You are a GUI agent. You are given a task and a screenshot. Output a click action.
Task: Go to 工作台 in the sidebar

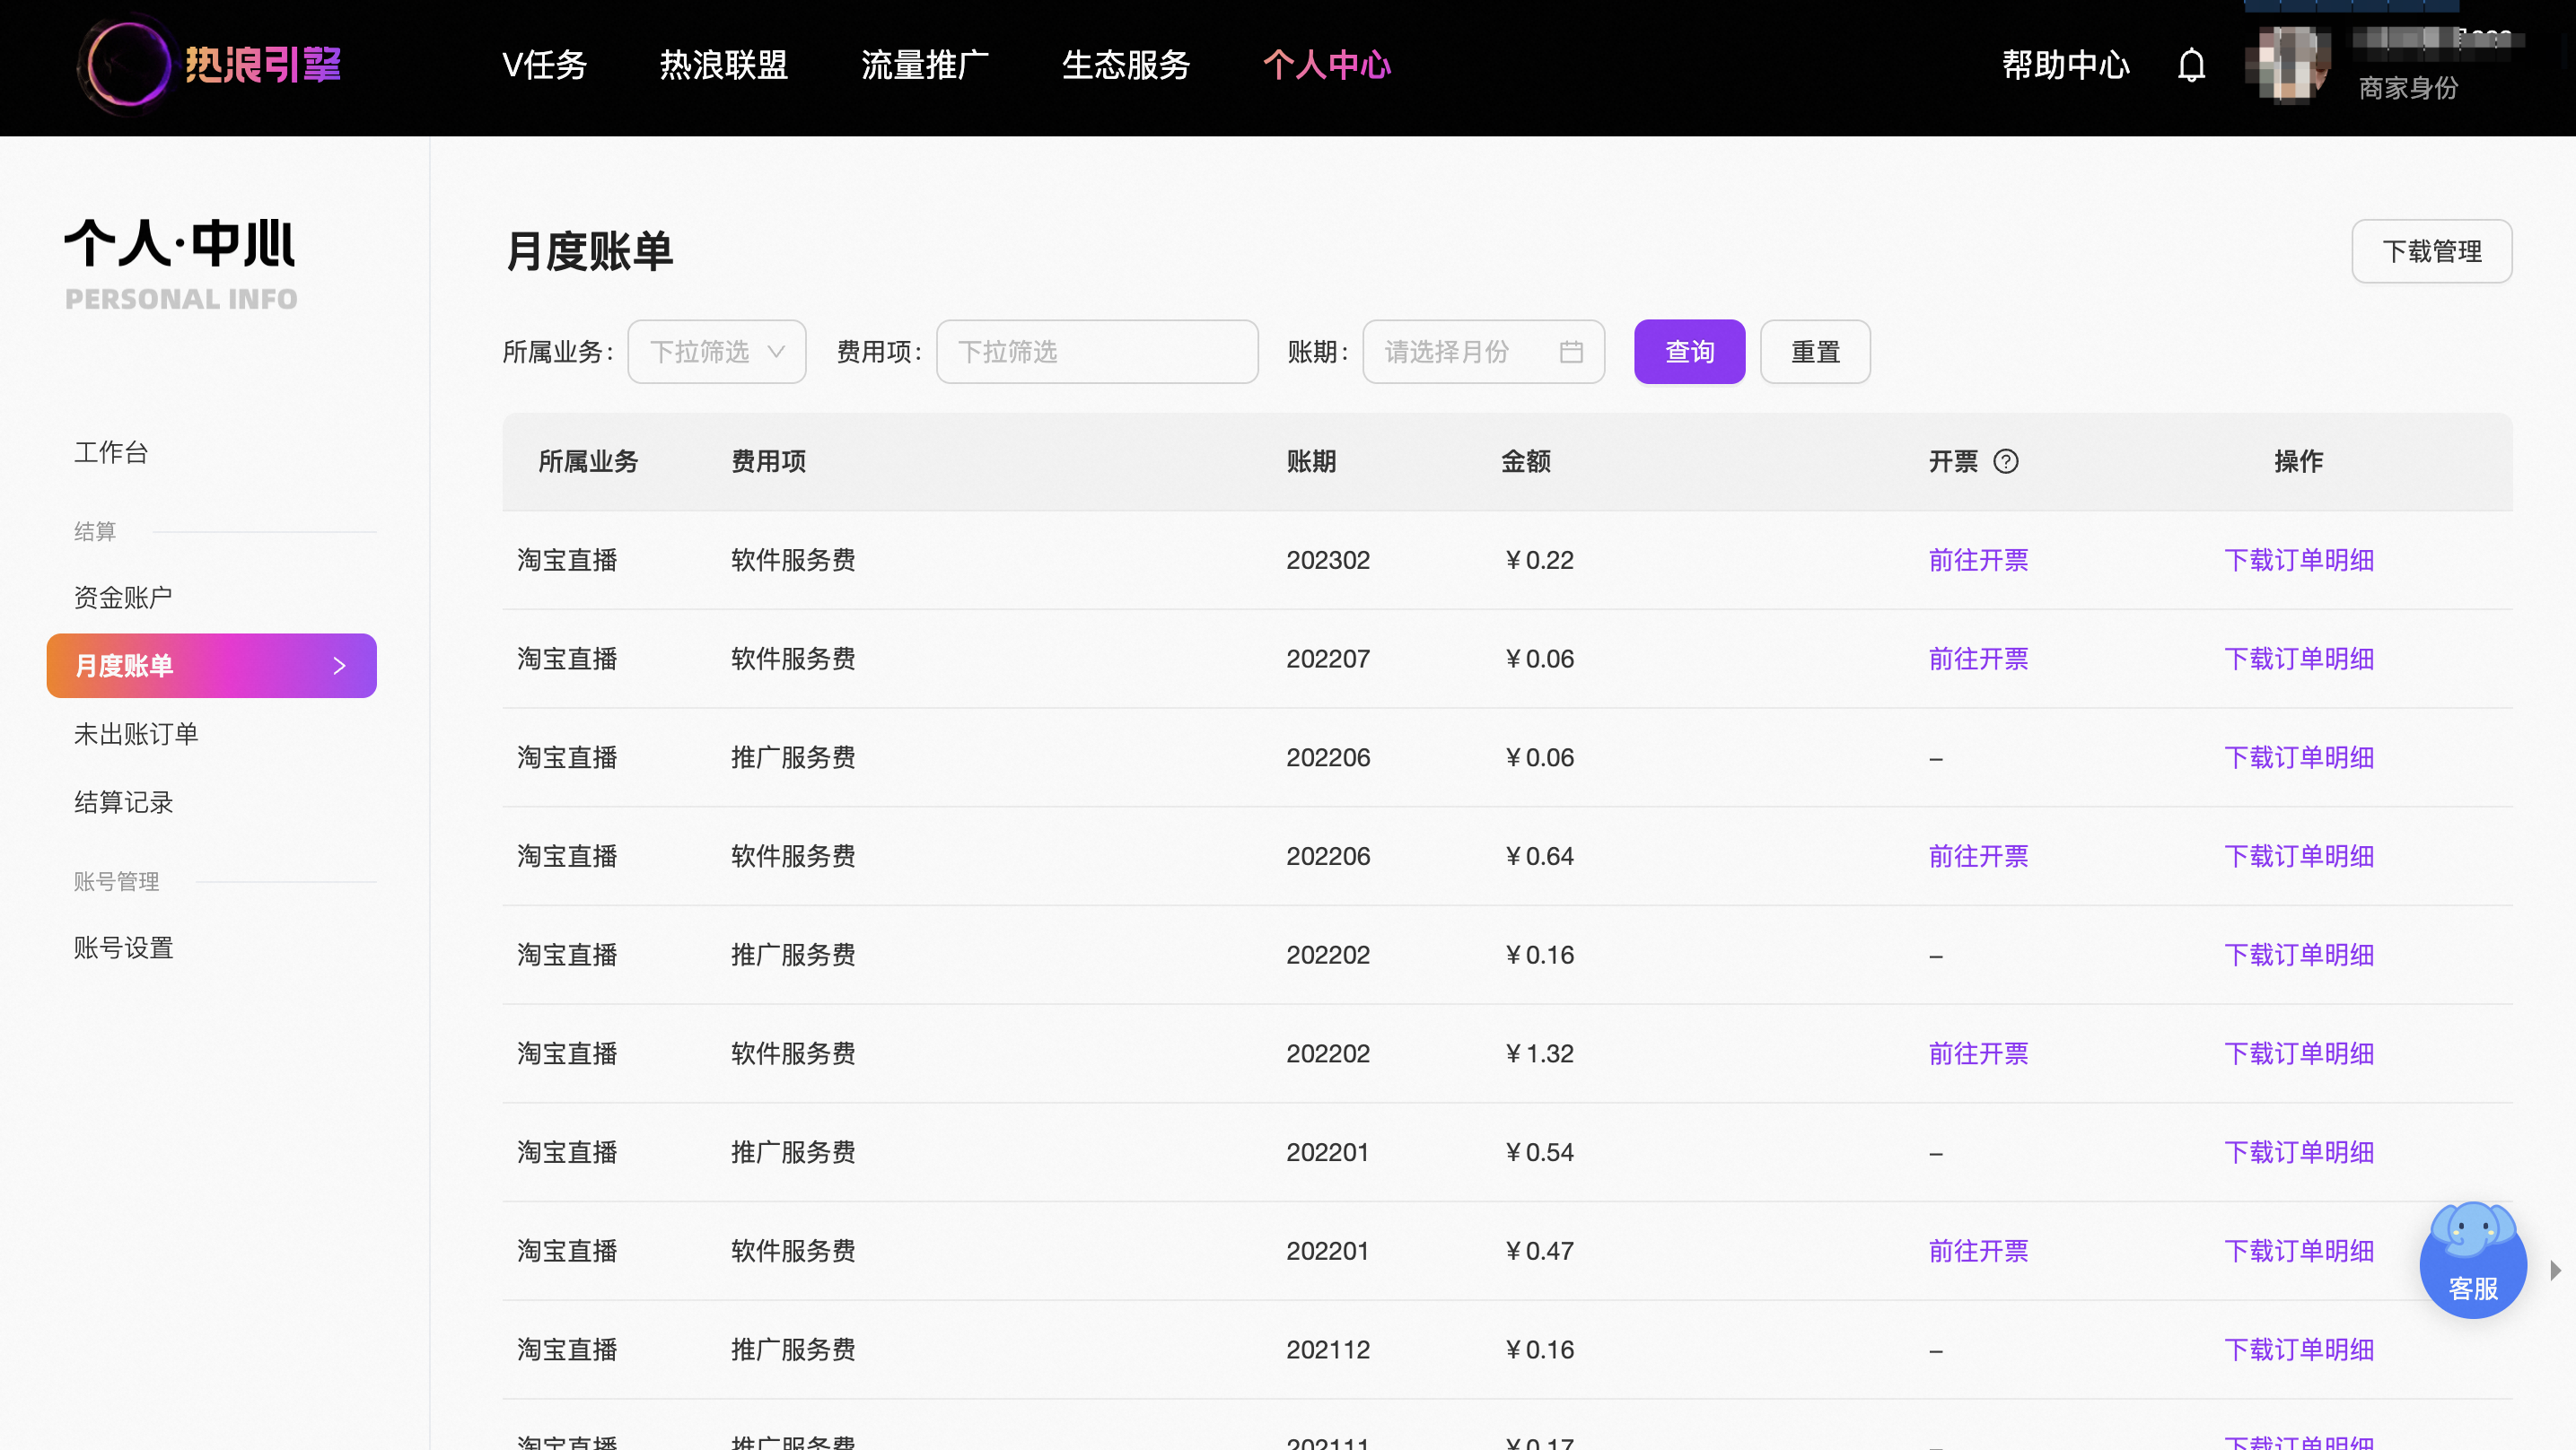[111, 452]
